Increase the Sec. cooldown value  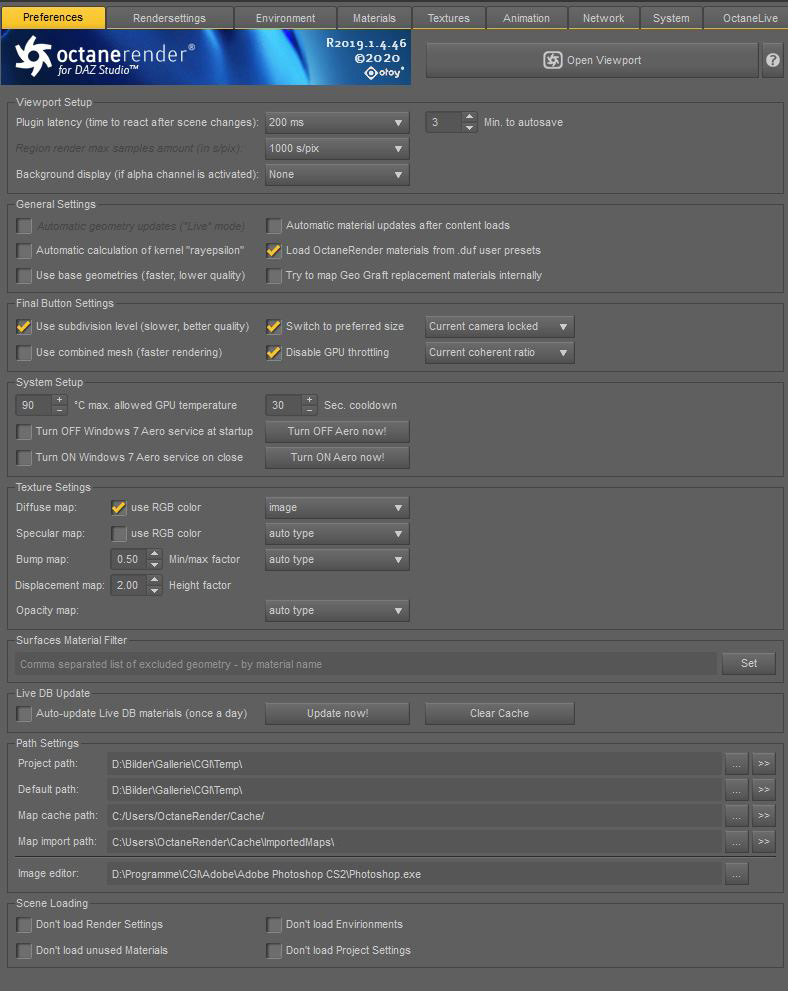coord(309,399)
